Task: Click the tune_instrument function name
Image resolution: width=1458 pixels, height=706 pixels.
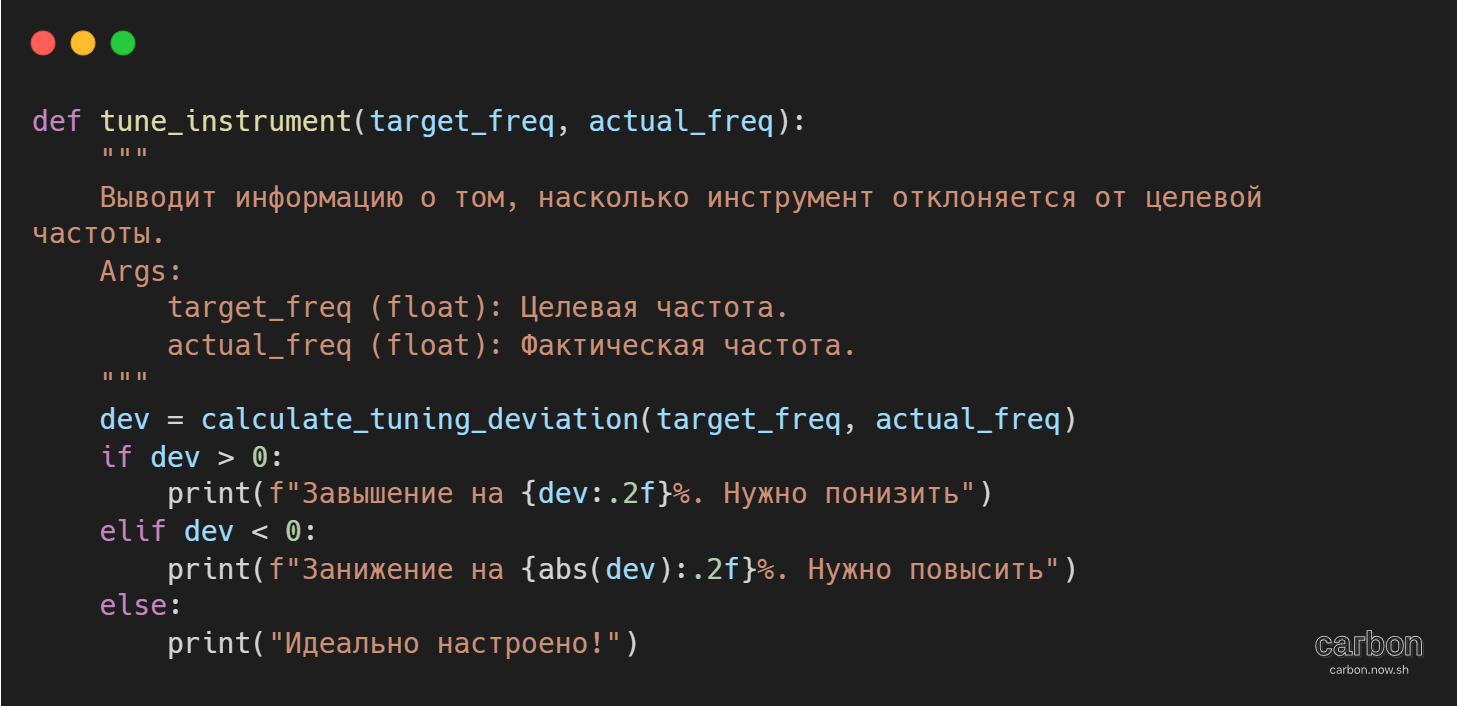Action: click(227, 122)
